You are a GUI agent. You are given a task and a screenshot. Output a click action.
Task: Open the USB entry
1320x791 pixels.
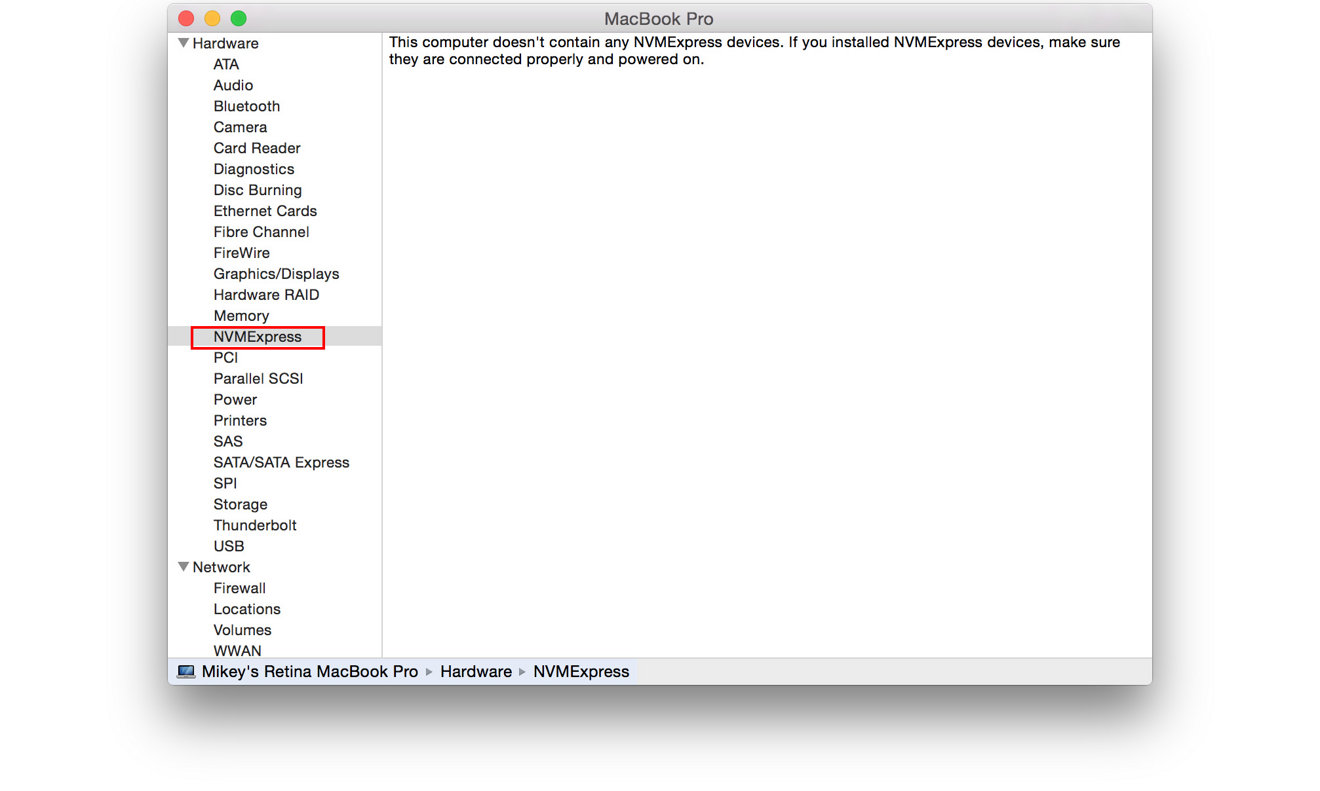[x=229, y=547]
